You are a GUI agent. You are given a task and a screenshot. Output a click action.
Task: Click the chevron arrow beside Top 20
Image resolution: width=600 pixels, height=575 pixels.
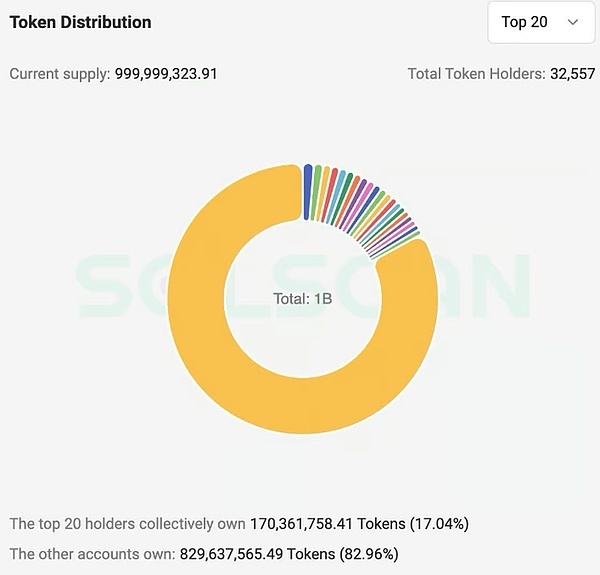click(x=573, y=22)
